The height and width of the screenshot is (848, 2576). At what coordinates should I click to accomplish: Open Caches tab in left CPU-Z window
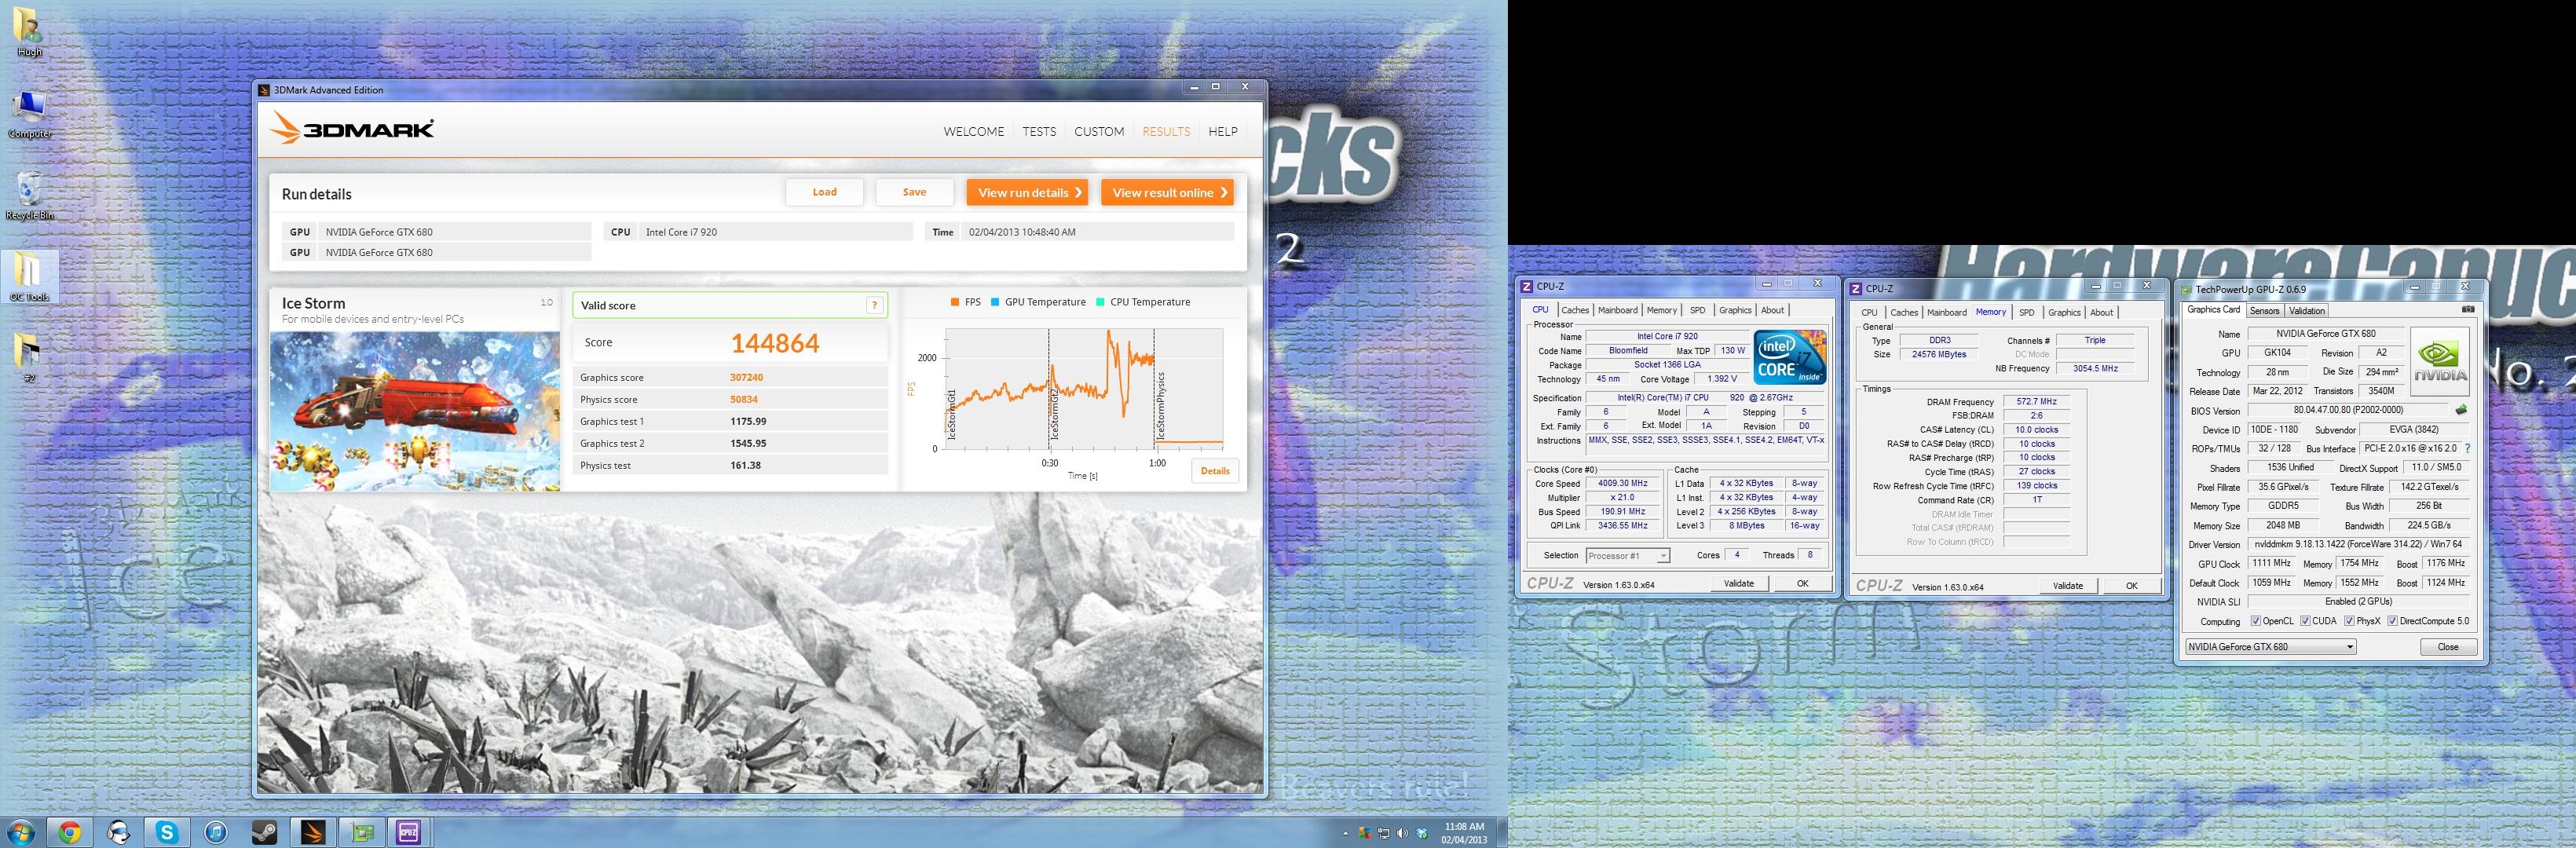tap(1575, 310)
